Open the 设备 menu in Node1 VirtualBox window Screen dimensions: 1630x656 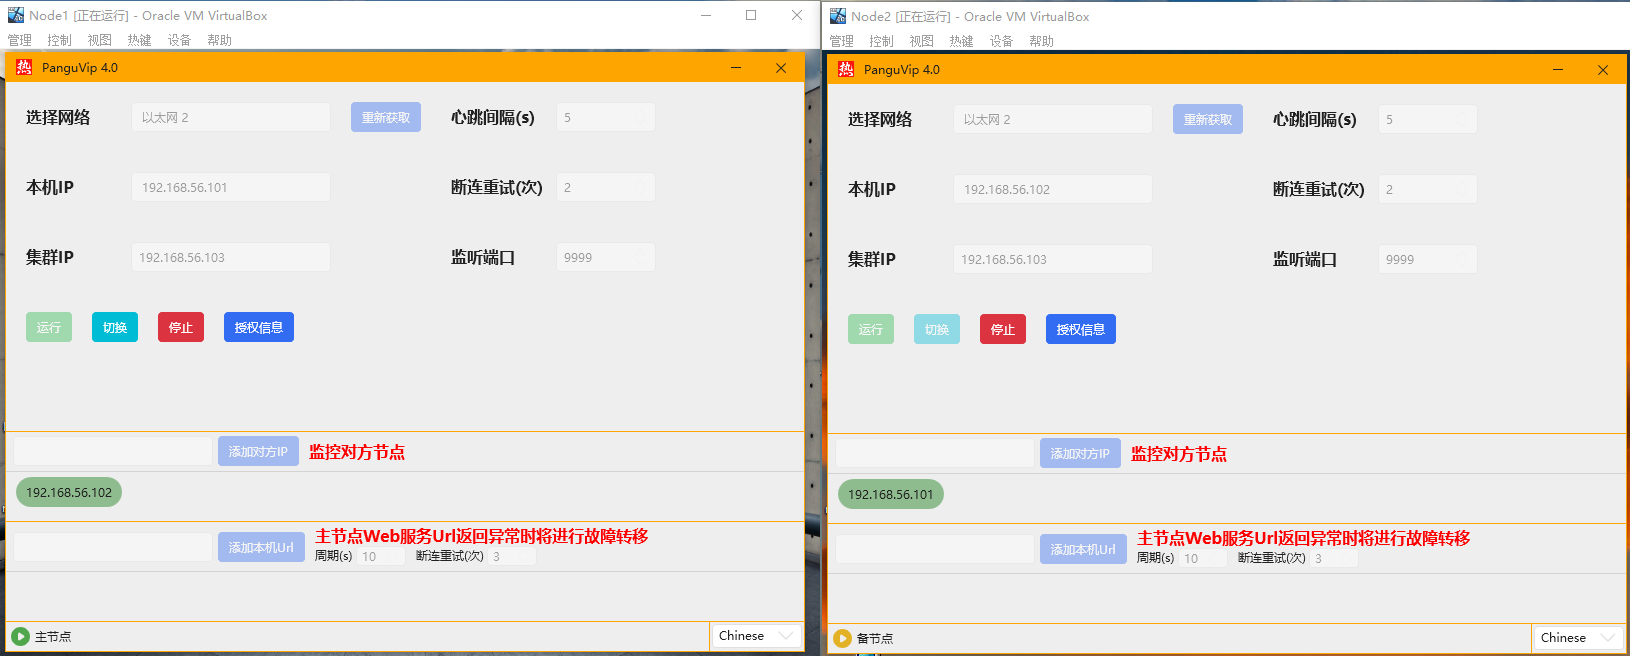point(180,40)
